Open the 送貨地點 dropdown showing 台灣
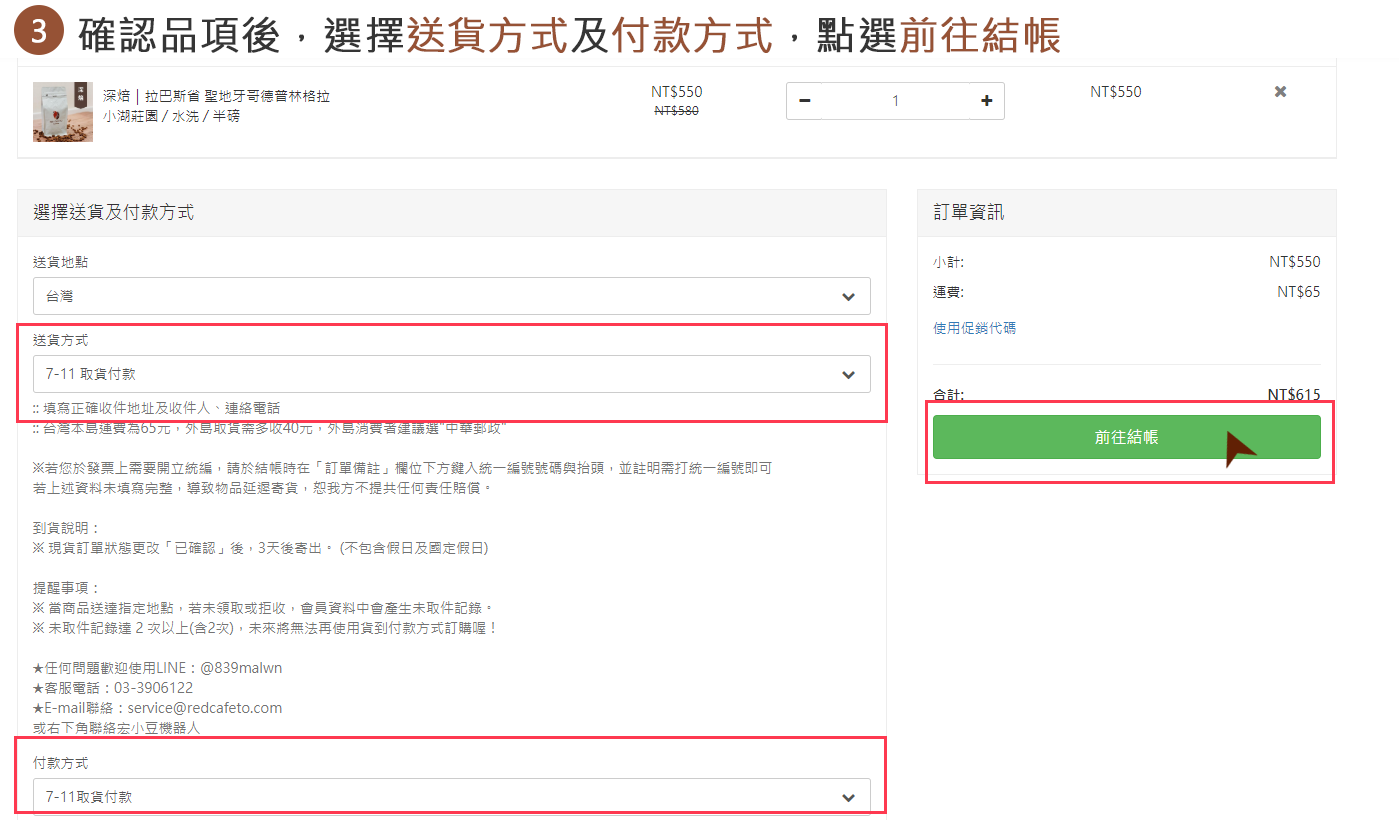Screen dimensions: 1399x820 click(x=451, y=297)
